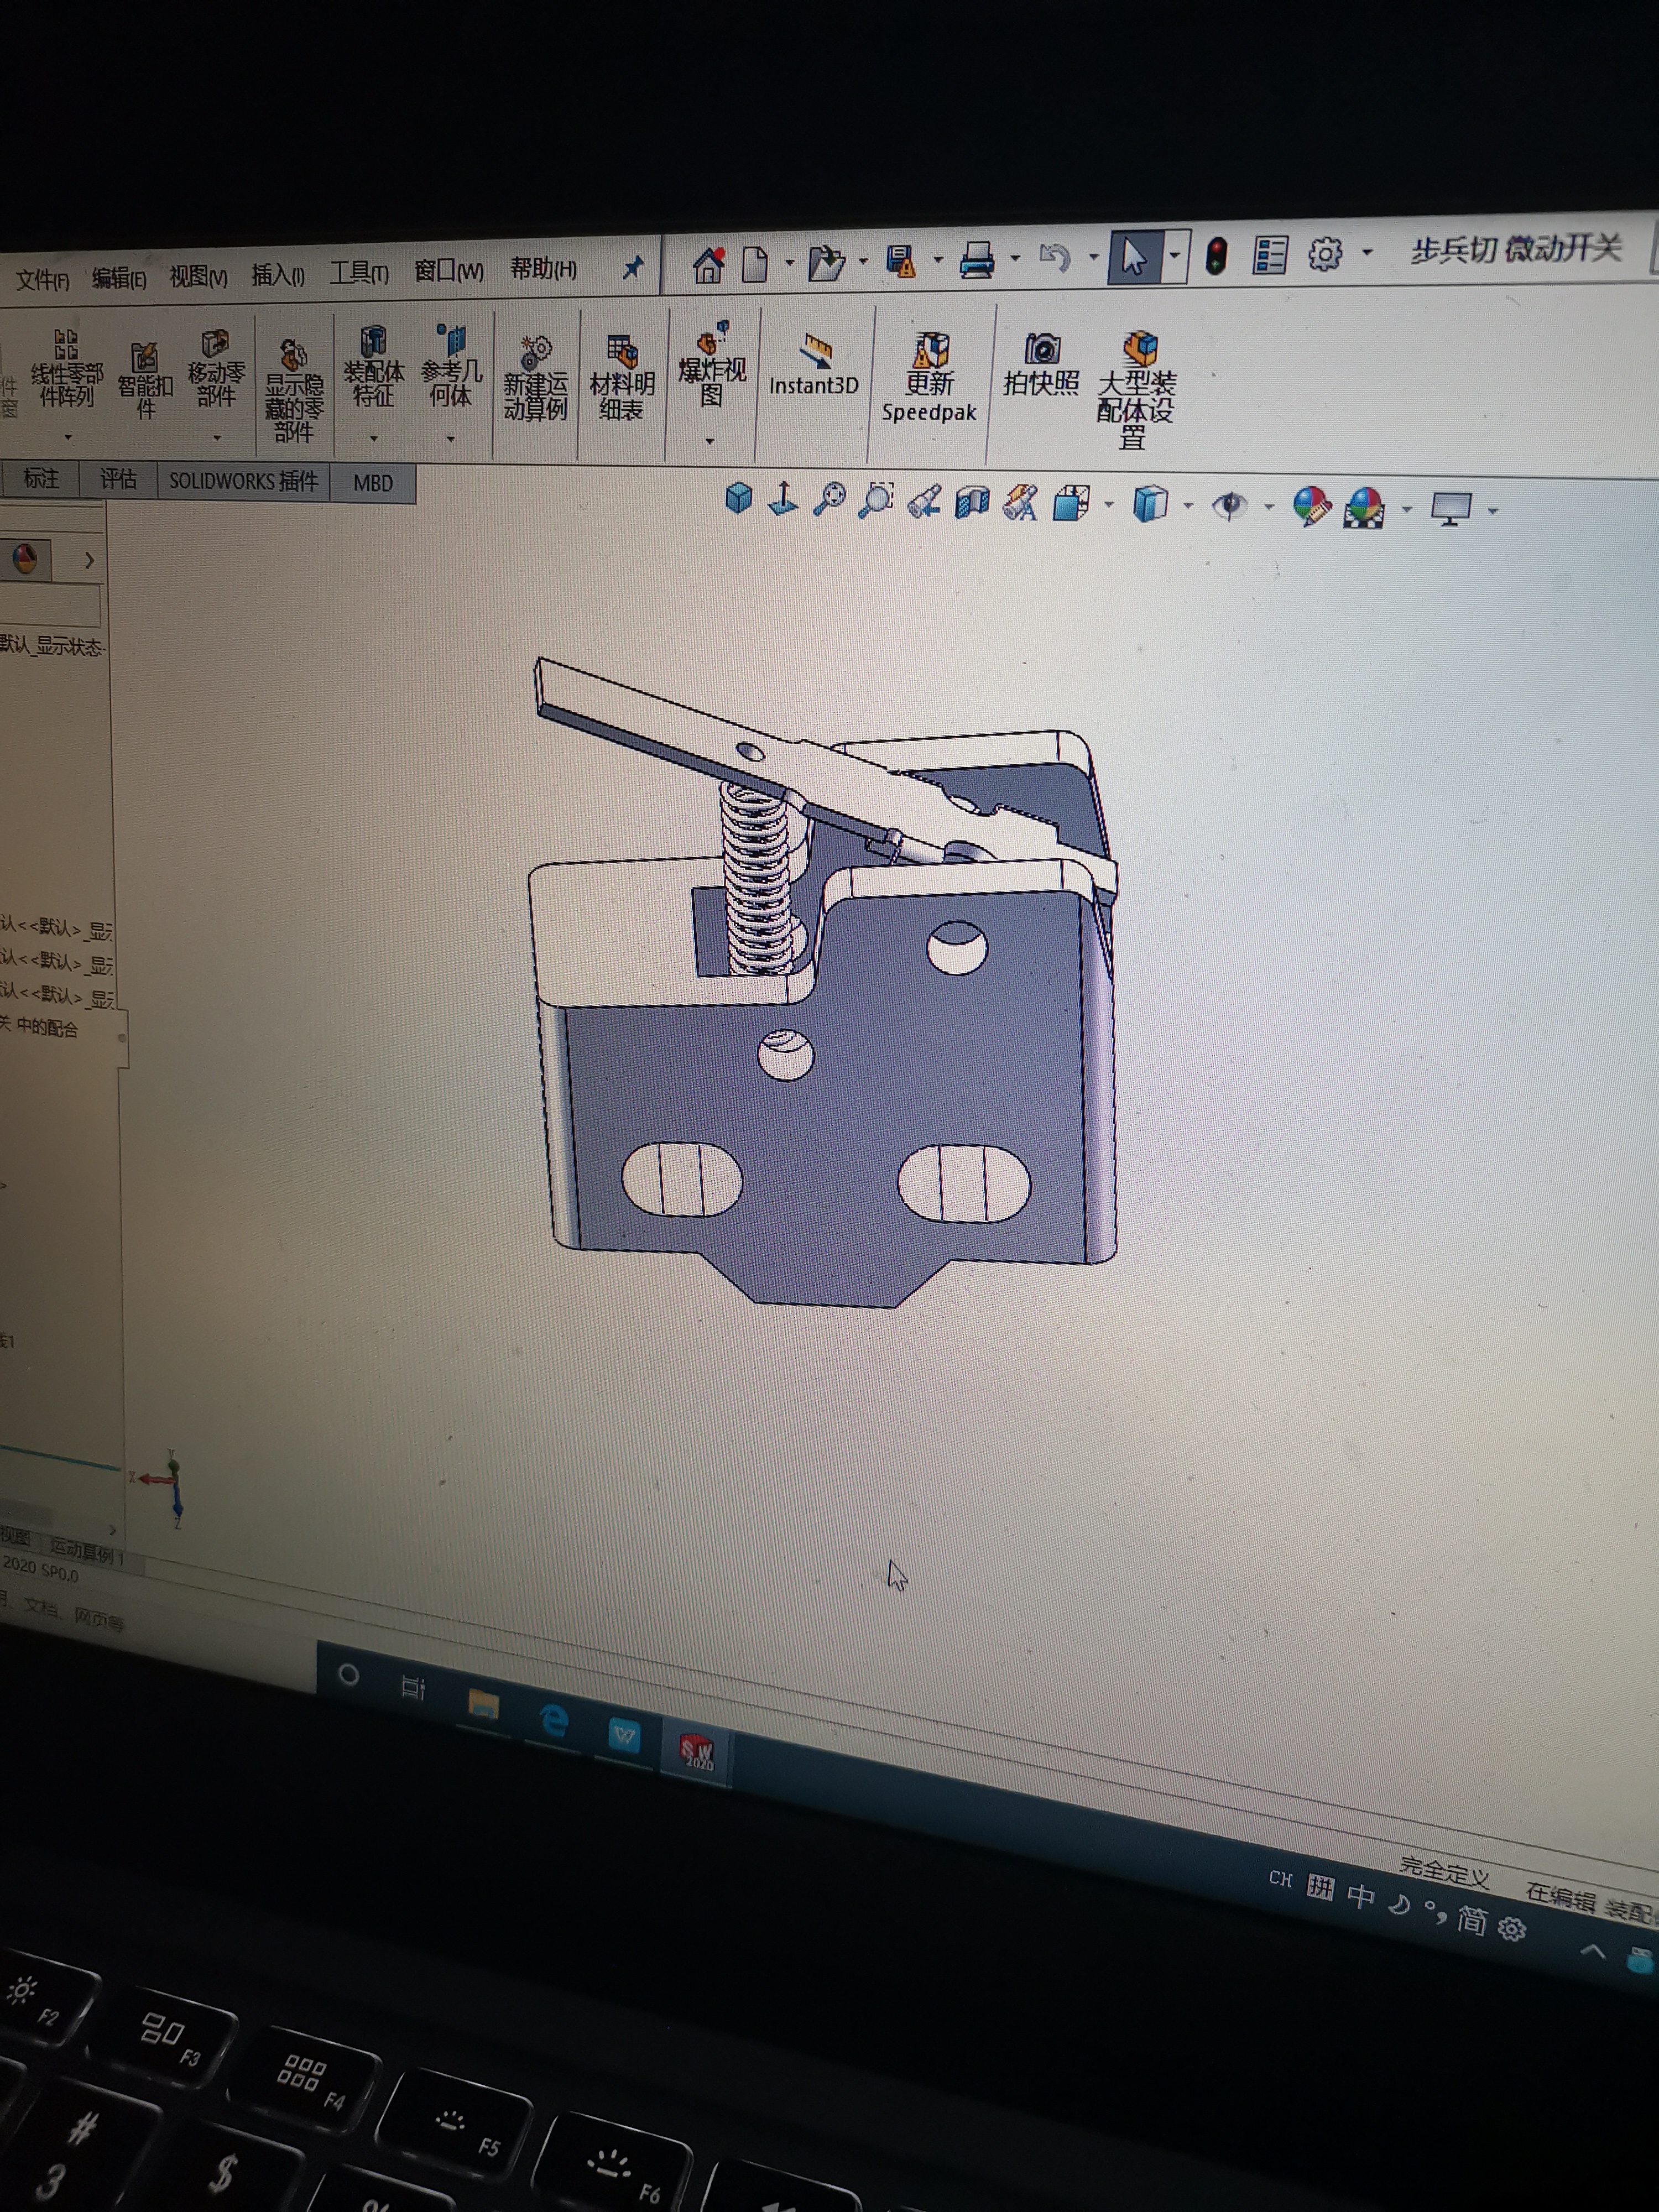Image resolution: width=1659 pixels, height=2212 pixels.
Task: Click the Rebuild traffic light icon
Action: (1216, 255)
